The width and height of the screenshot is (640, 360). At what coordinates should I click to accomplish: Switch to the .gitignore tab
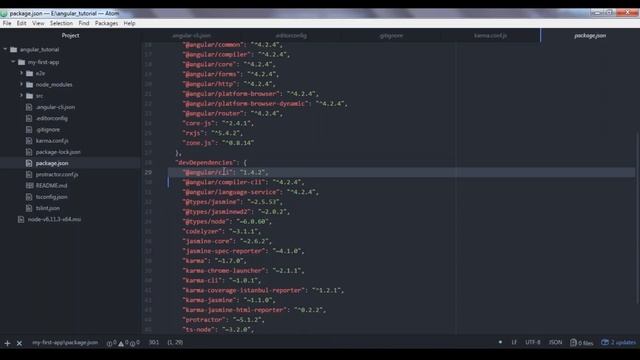point(391,36)
